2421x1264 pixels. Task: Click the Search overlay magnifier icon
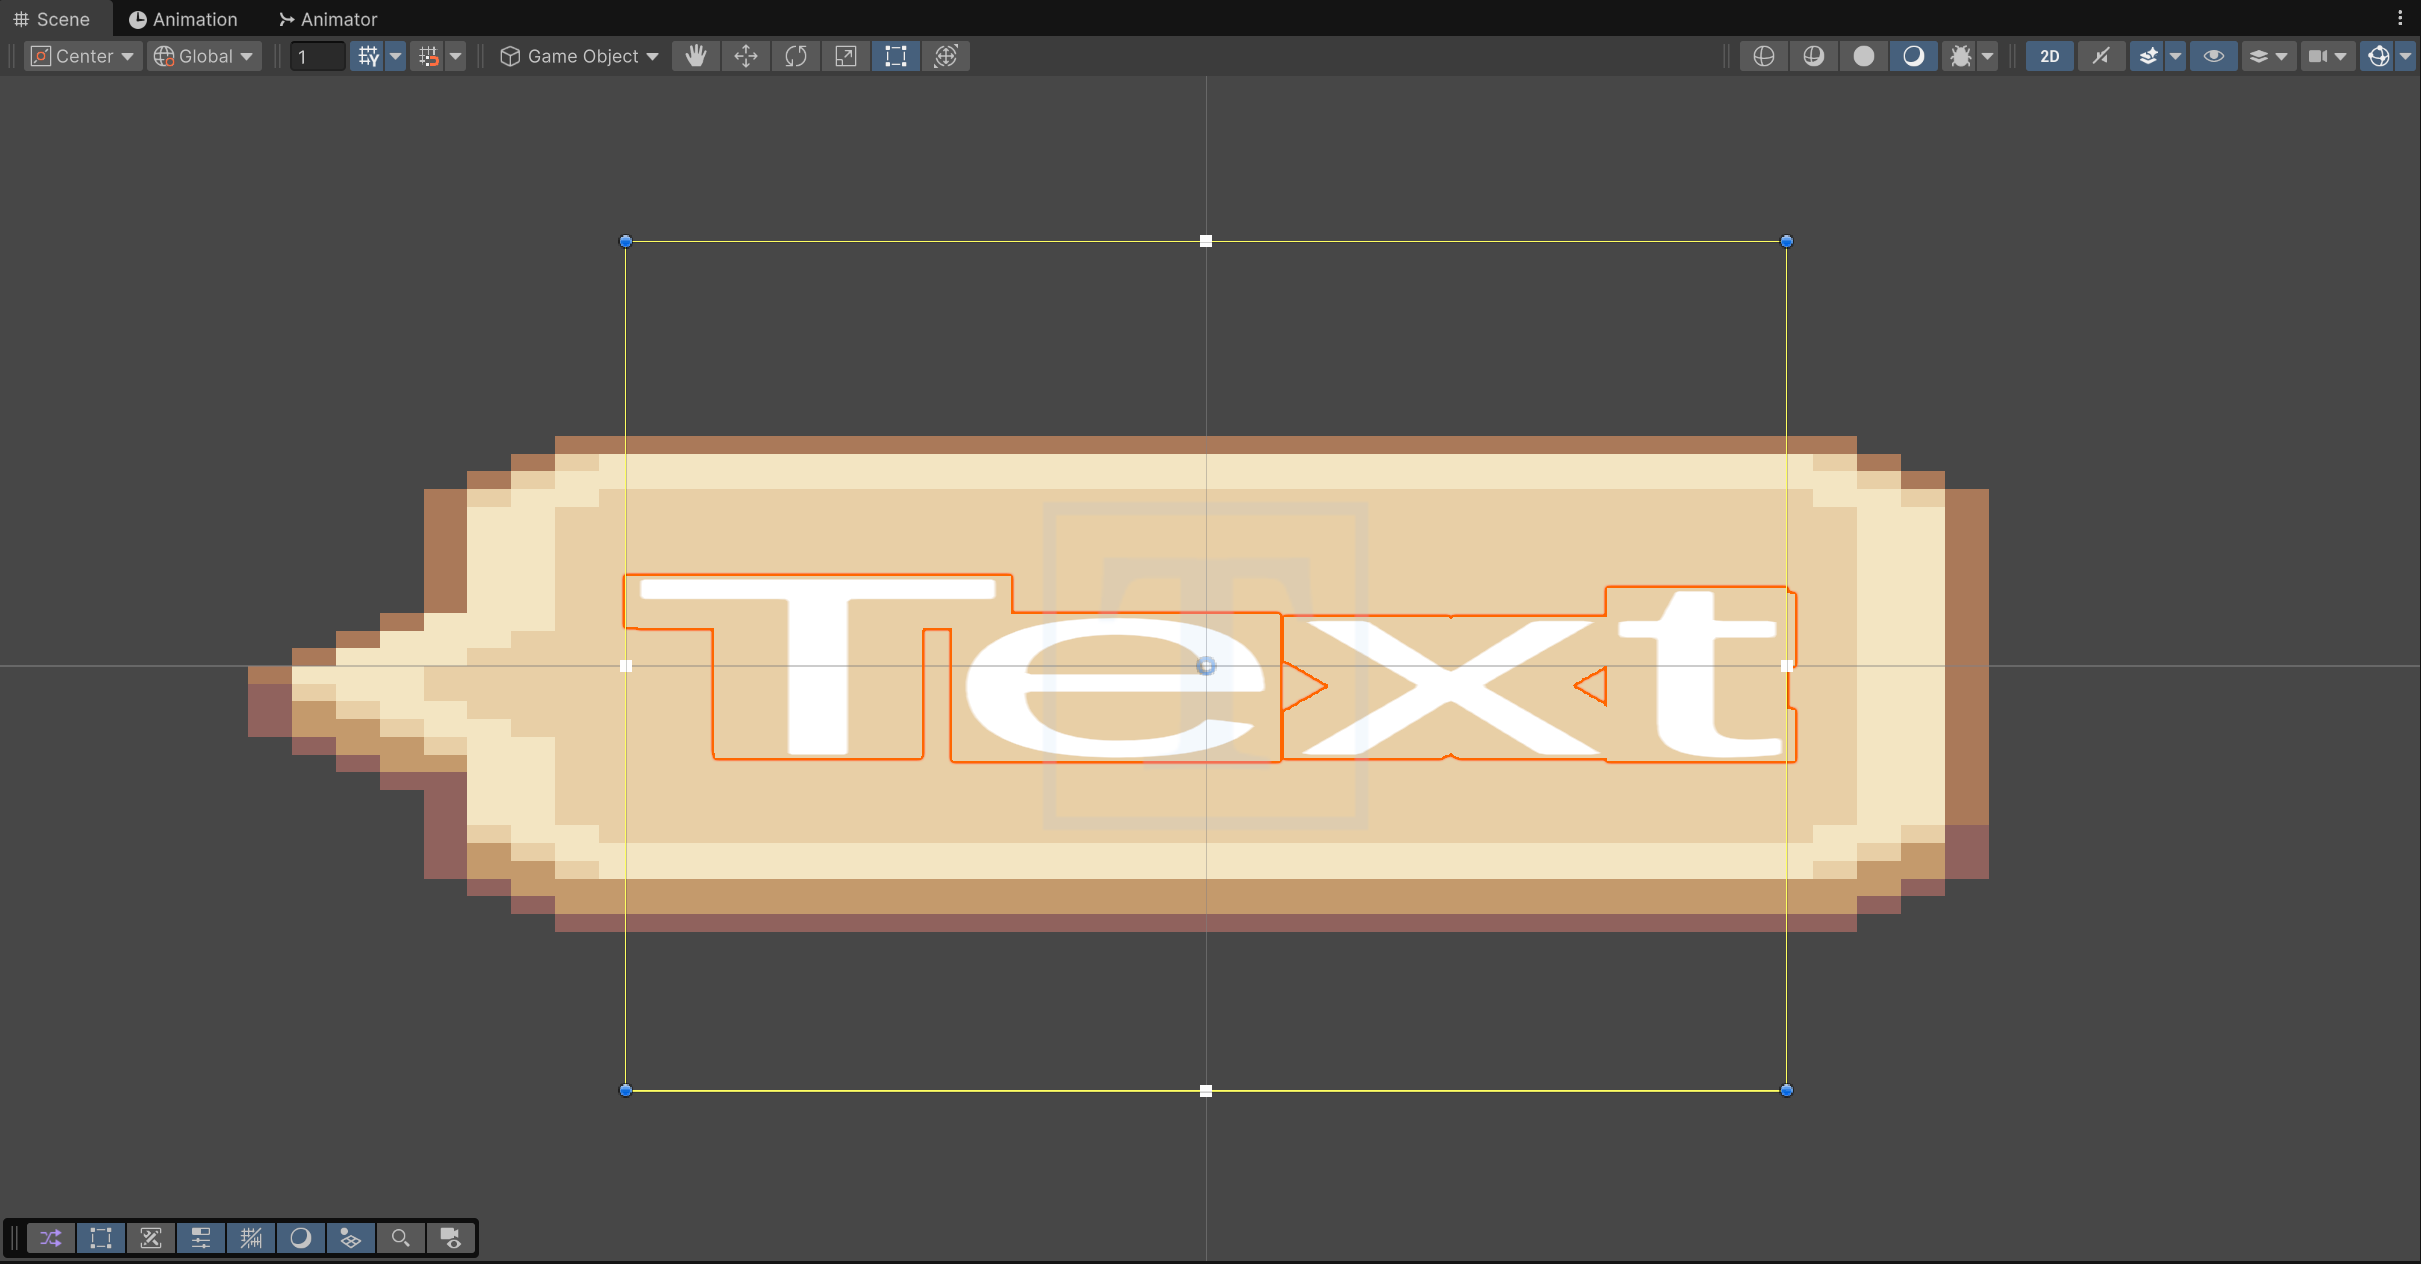point(400,1238)
